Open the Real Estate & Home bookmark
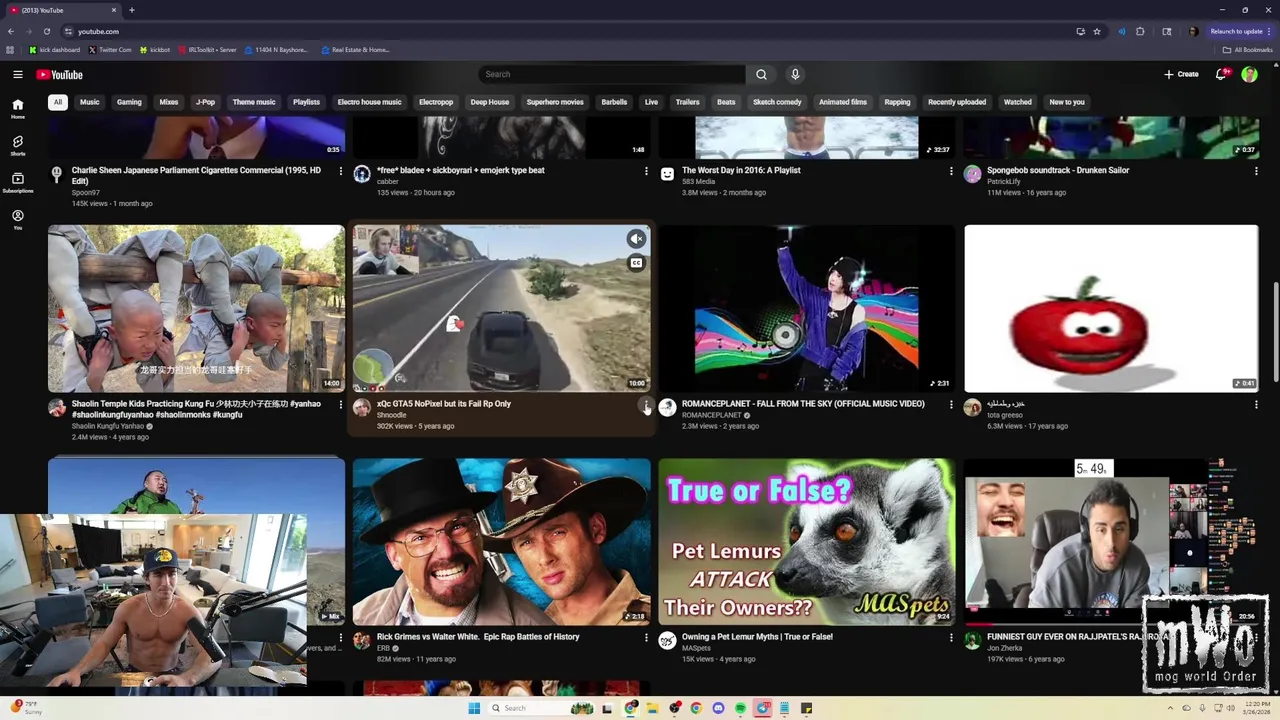Viewport: 1280px width, 720px height. coord(355,49)
